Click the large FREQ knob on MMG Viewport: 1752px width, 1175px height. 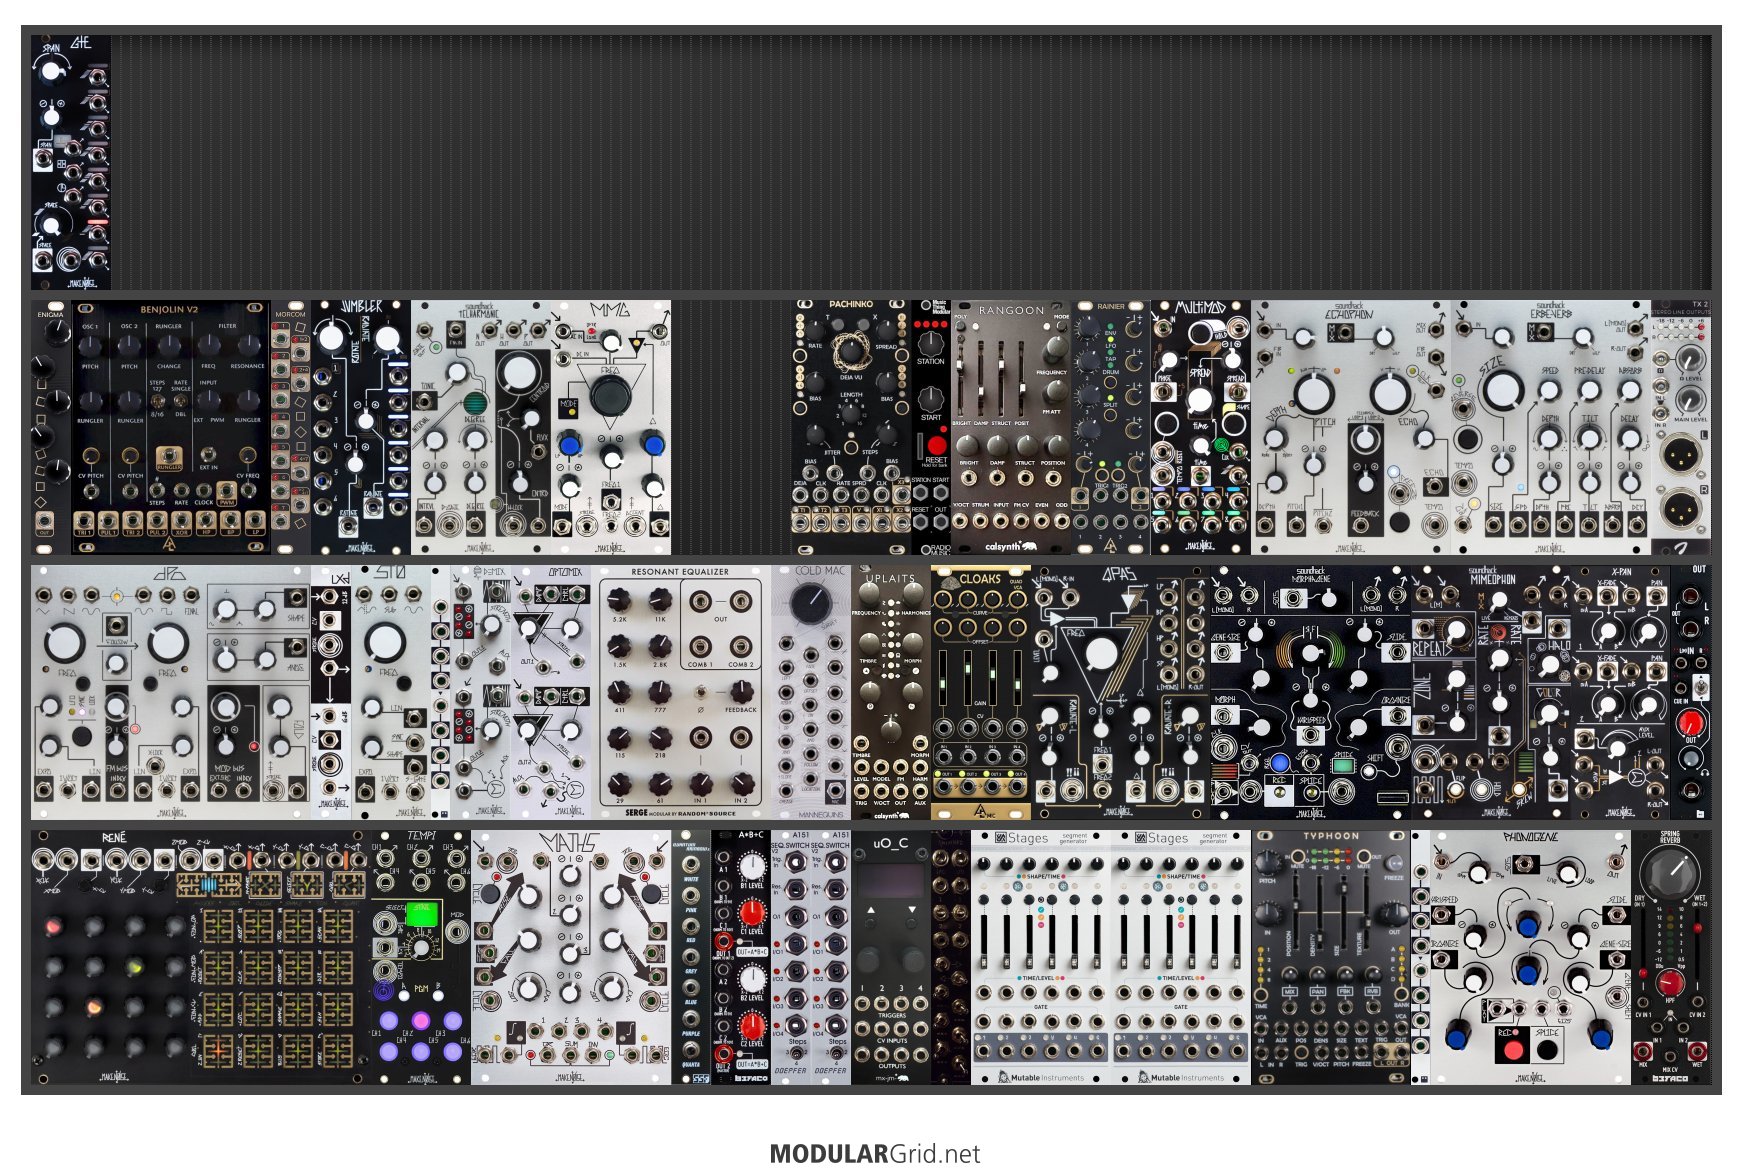tap(611, 395)
